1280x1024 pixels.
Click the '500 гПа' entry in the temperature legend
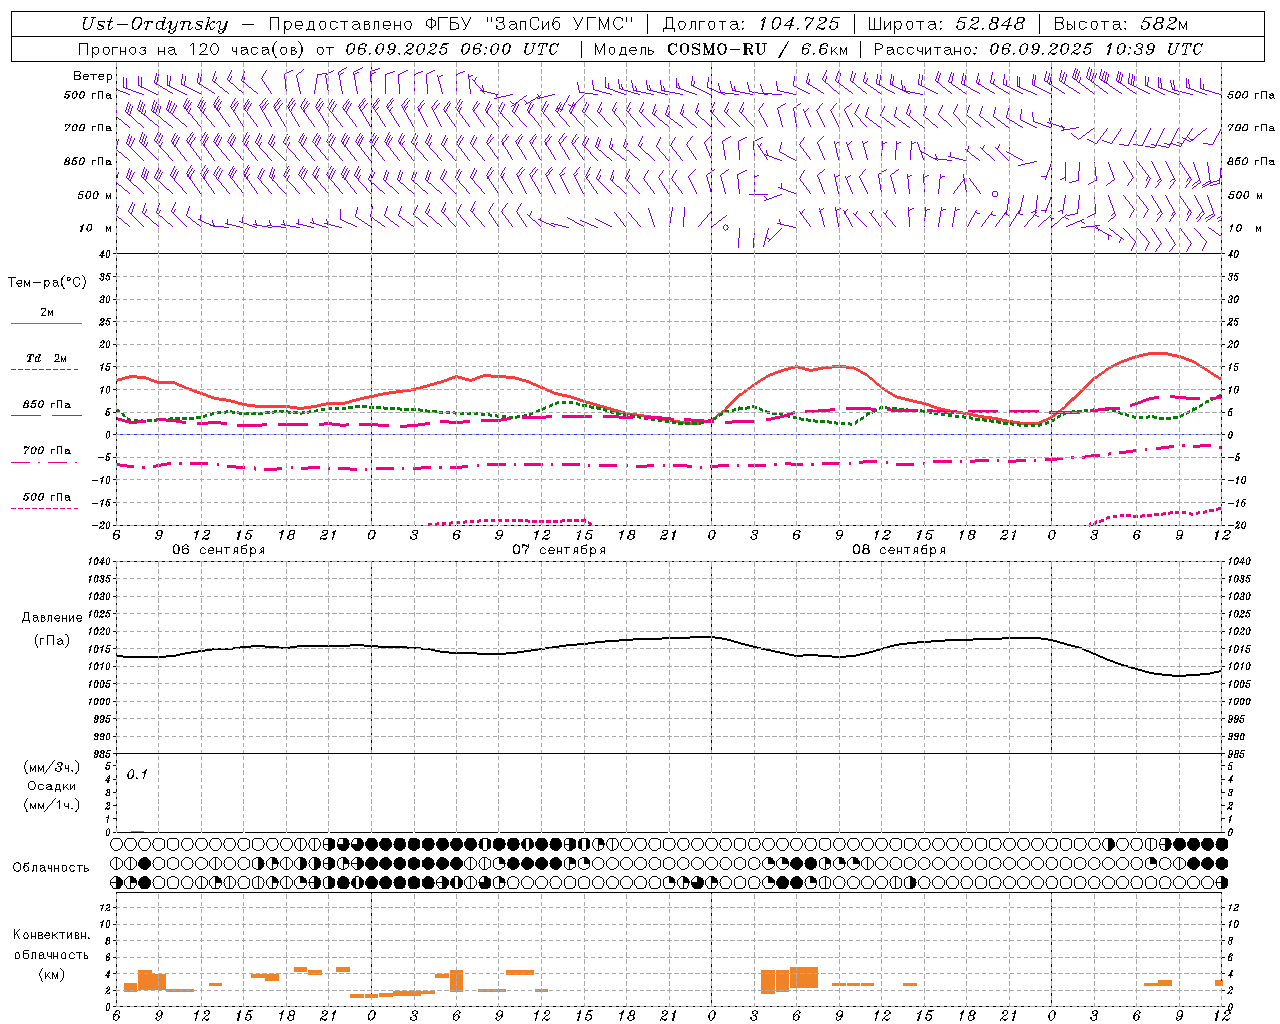click(46, 497)
